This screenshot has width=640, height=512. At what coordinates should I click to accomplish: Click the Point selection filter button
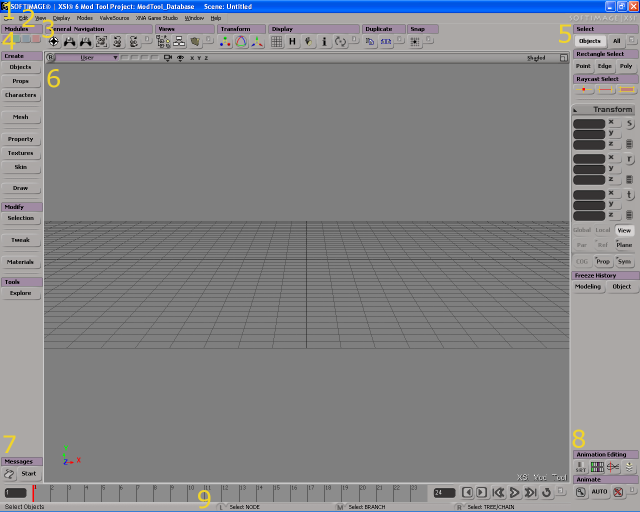[583, 66]
